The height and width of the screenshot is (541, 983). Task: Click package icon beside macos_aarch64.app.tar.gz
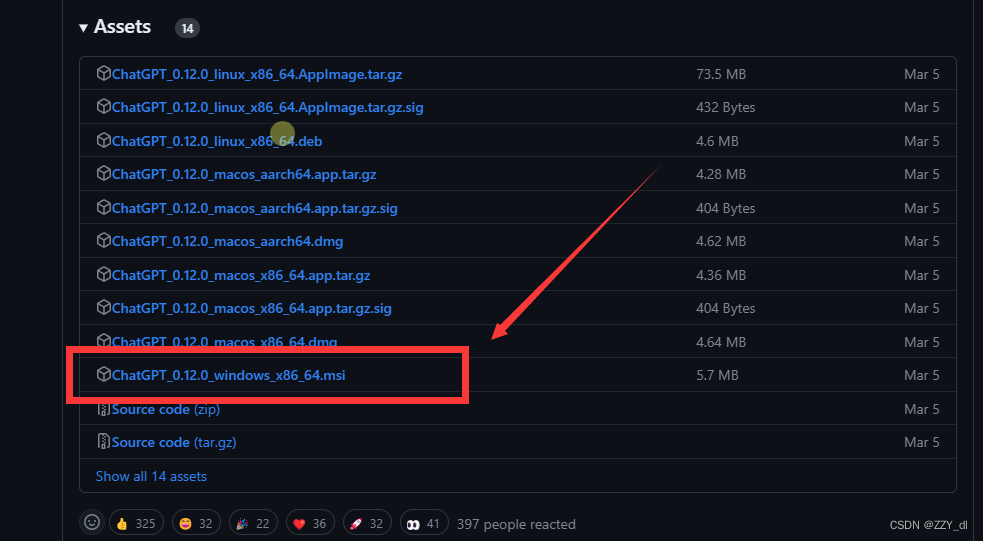click(x=103, y=174)
